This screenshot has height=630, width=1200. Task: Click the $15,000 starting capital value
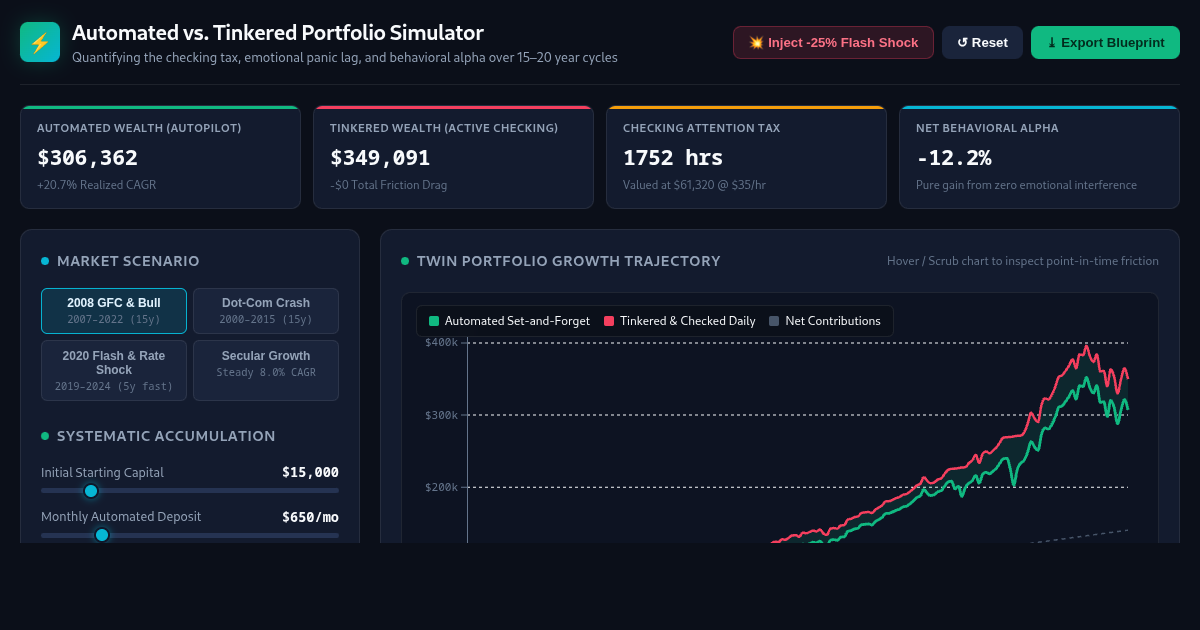click(x=310, y=472)
